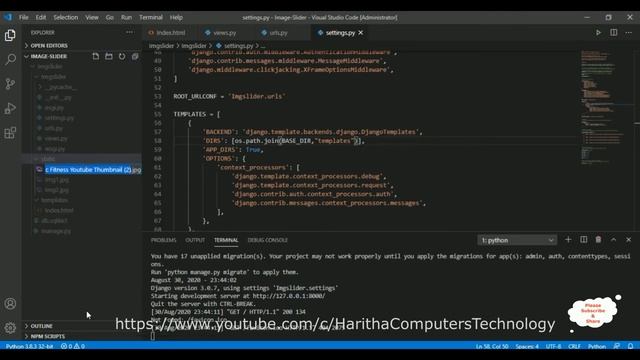Click the UTF-8 encoding in status bar
The height and width of the screenshot is (360, 640).
(x=553, y=346)
